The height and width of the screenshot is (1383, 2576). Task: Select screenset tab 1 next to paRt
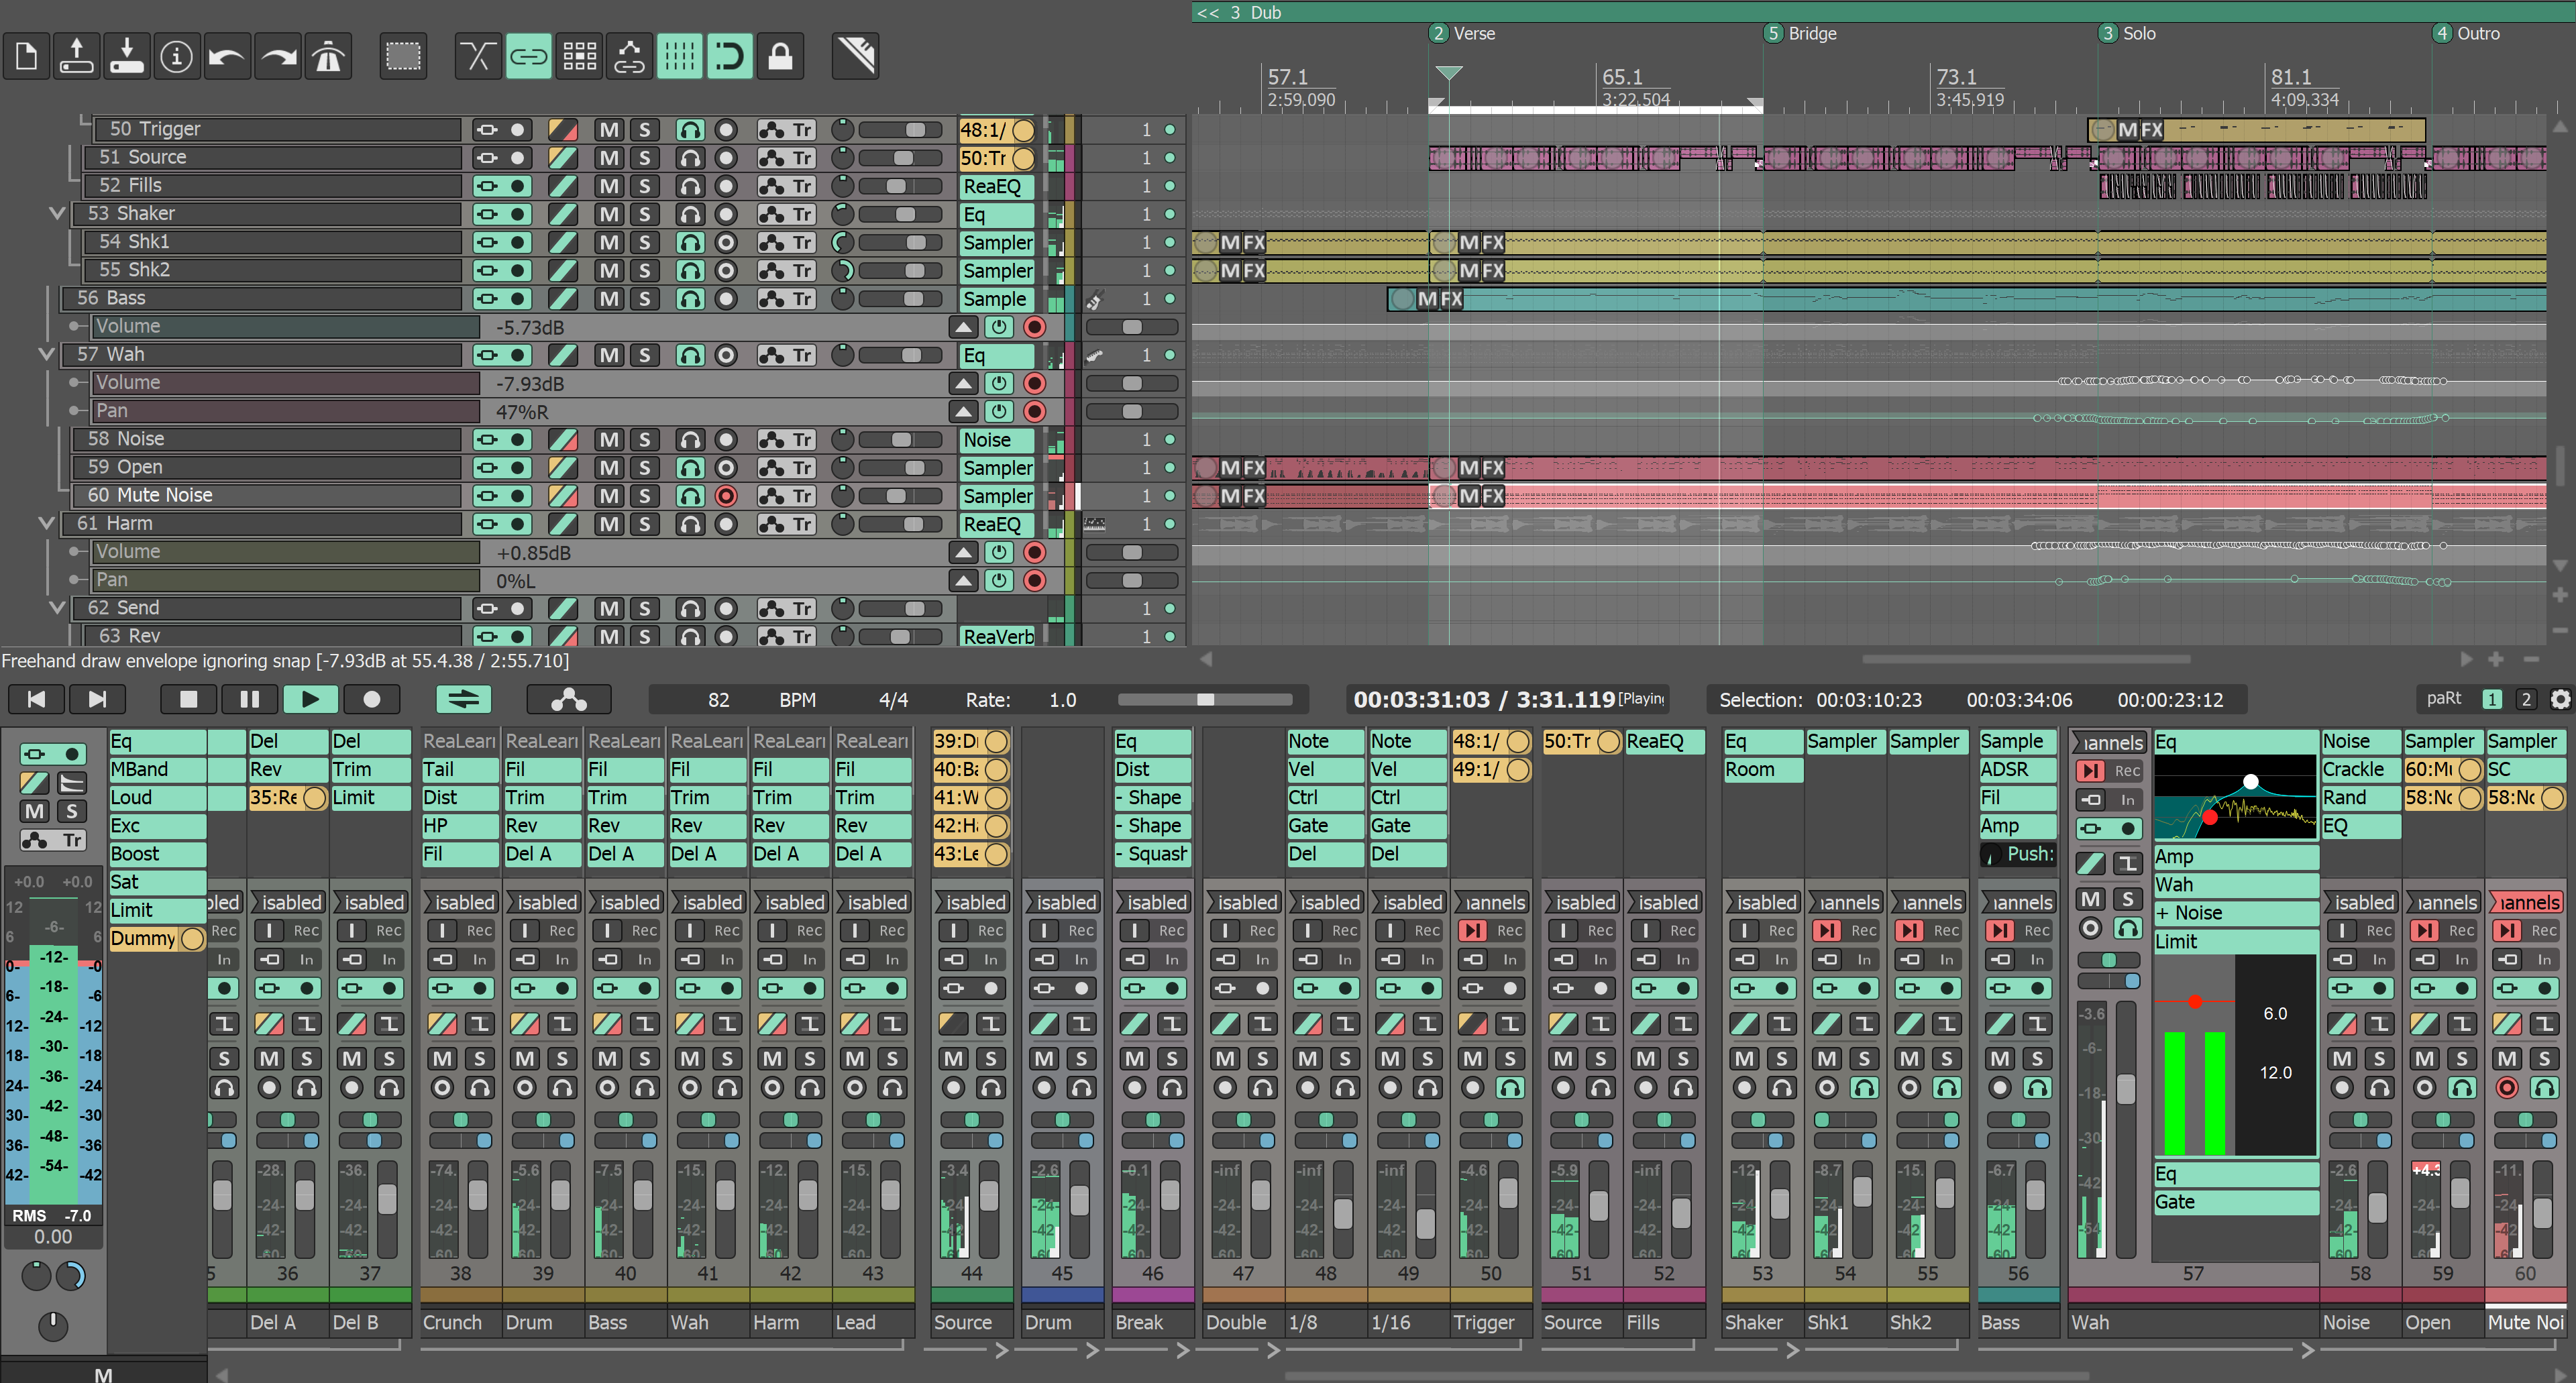click(x=2493, y=699)
